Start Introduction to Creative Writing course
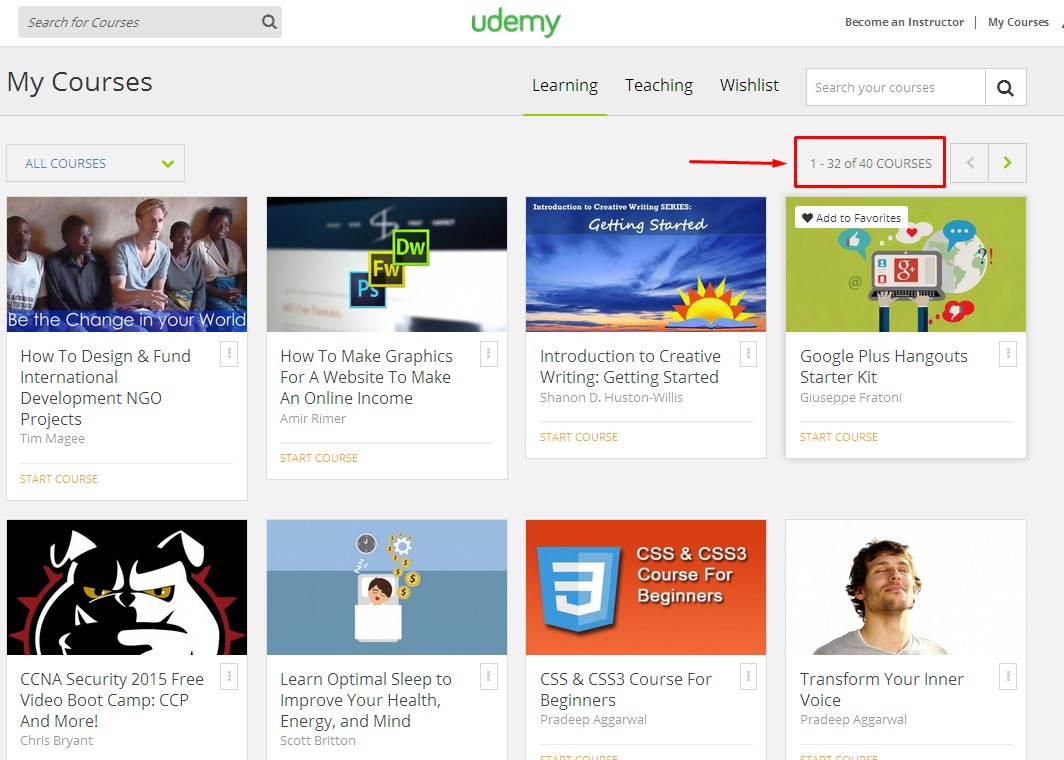This screenshot has height=760, width=1064. pos(579,437)
